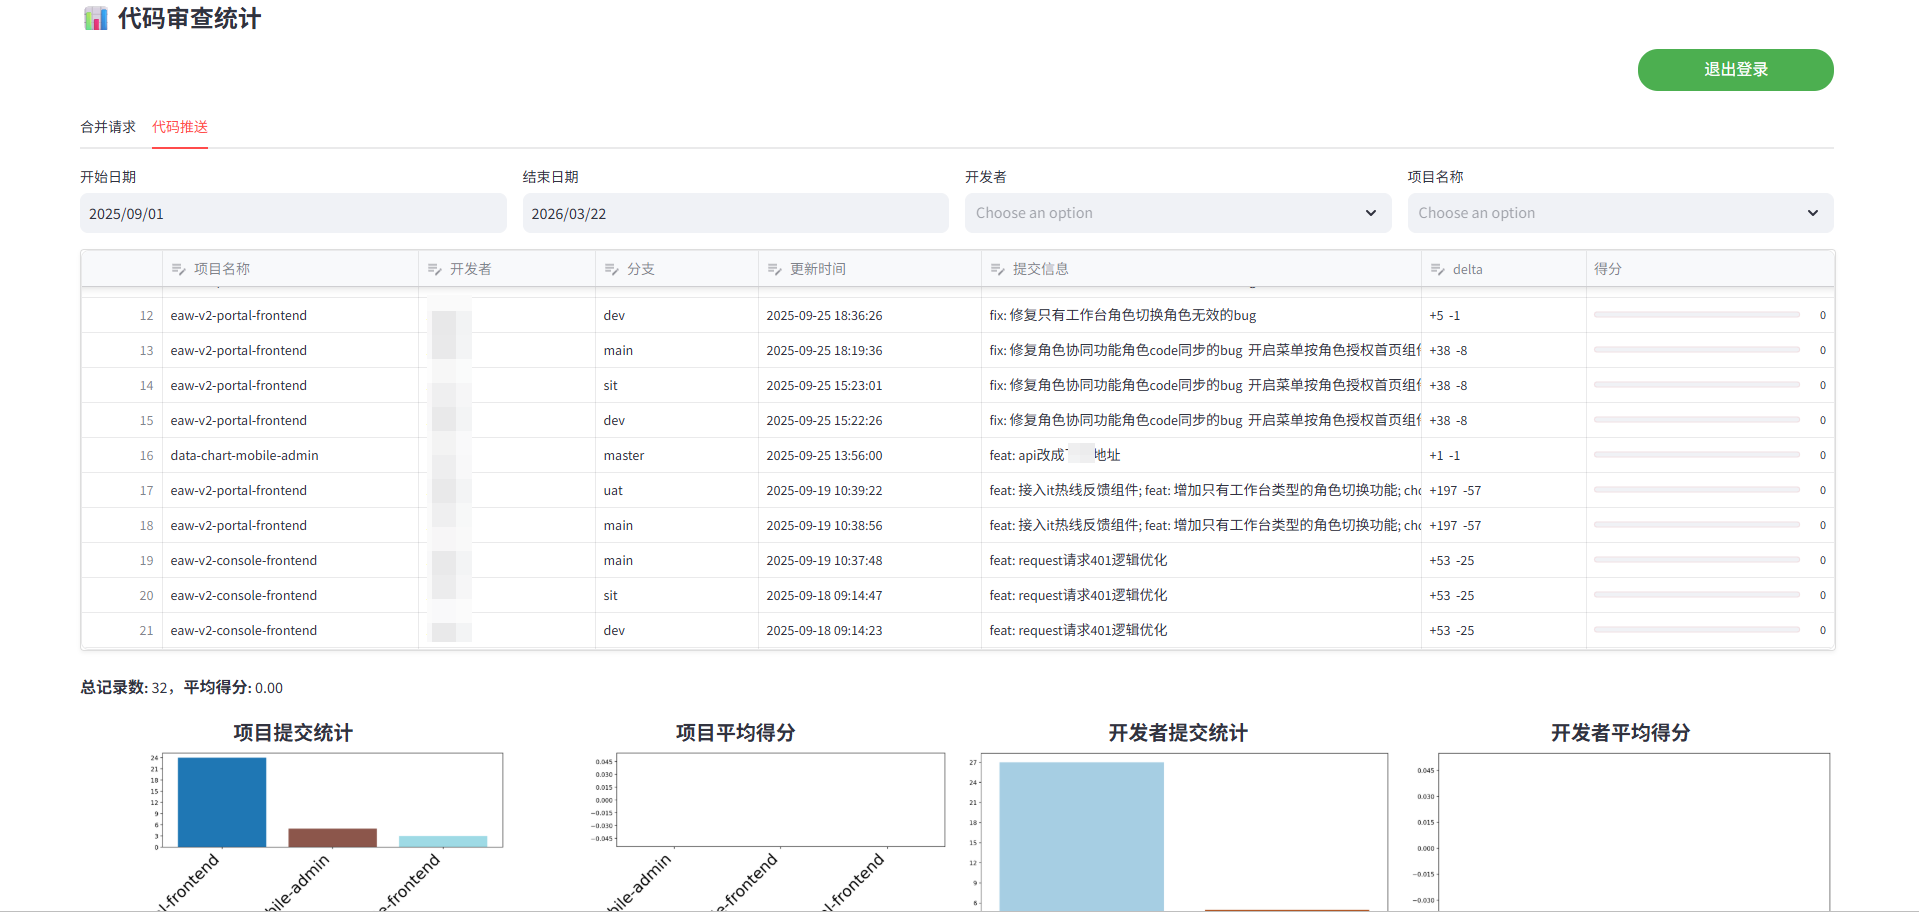The width and height of the screenshot is (1919, 912).
Task: Click the edit icon beside 分支 column header
Action: 612,269
